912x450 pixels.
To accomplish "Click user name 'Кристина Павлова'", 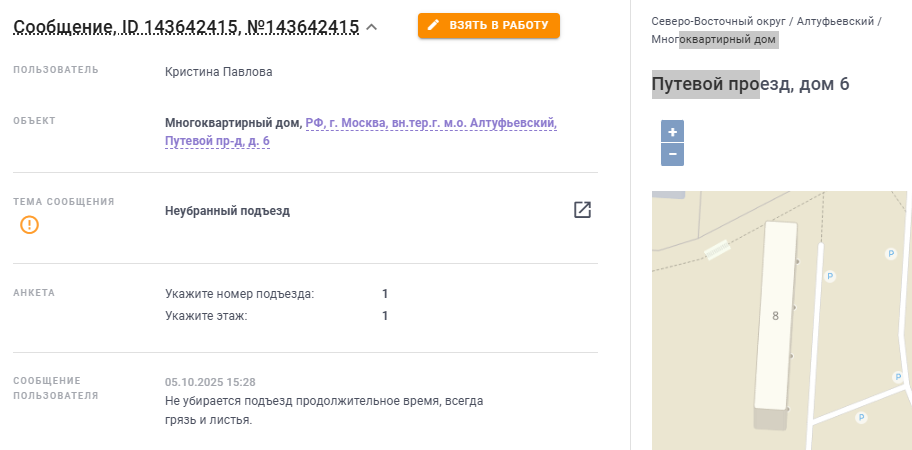I will (218, 72).
